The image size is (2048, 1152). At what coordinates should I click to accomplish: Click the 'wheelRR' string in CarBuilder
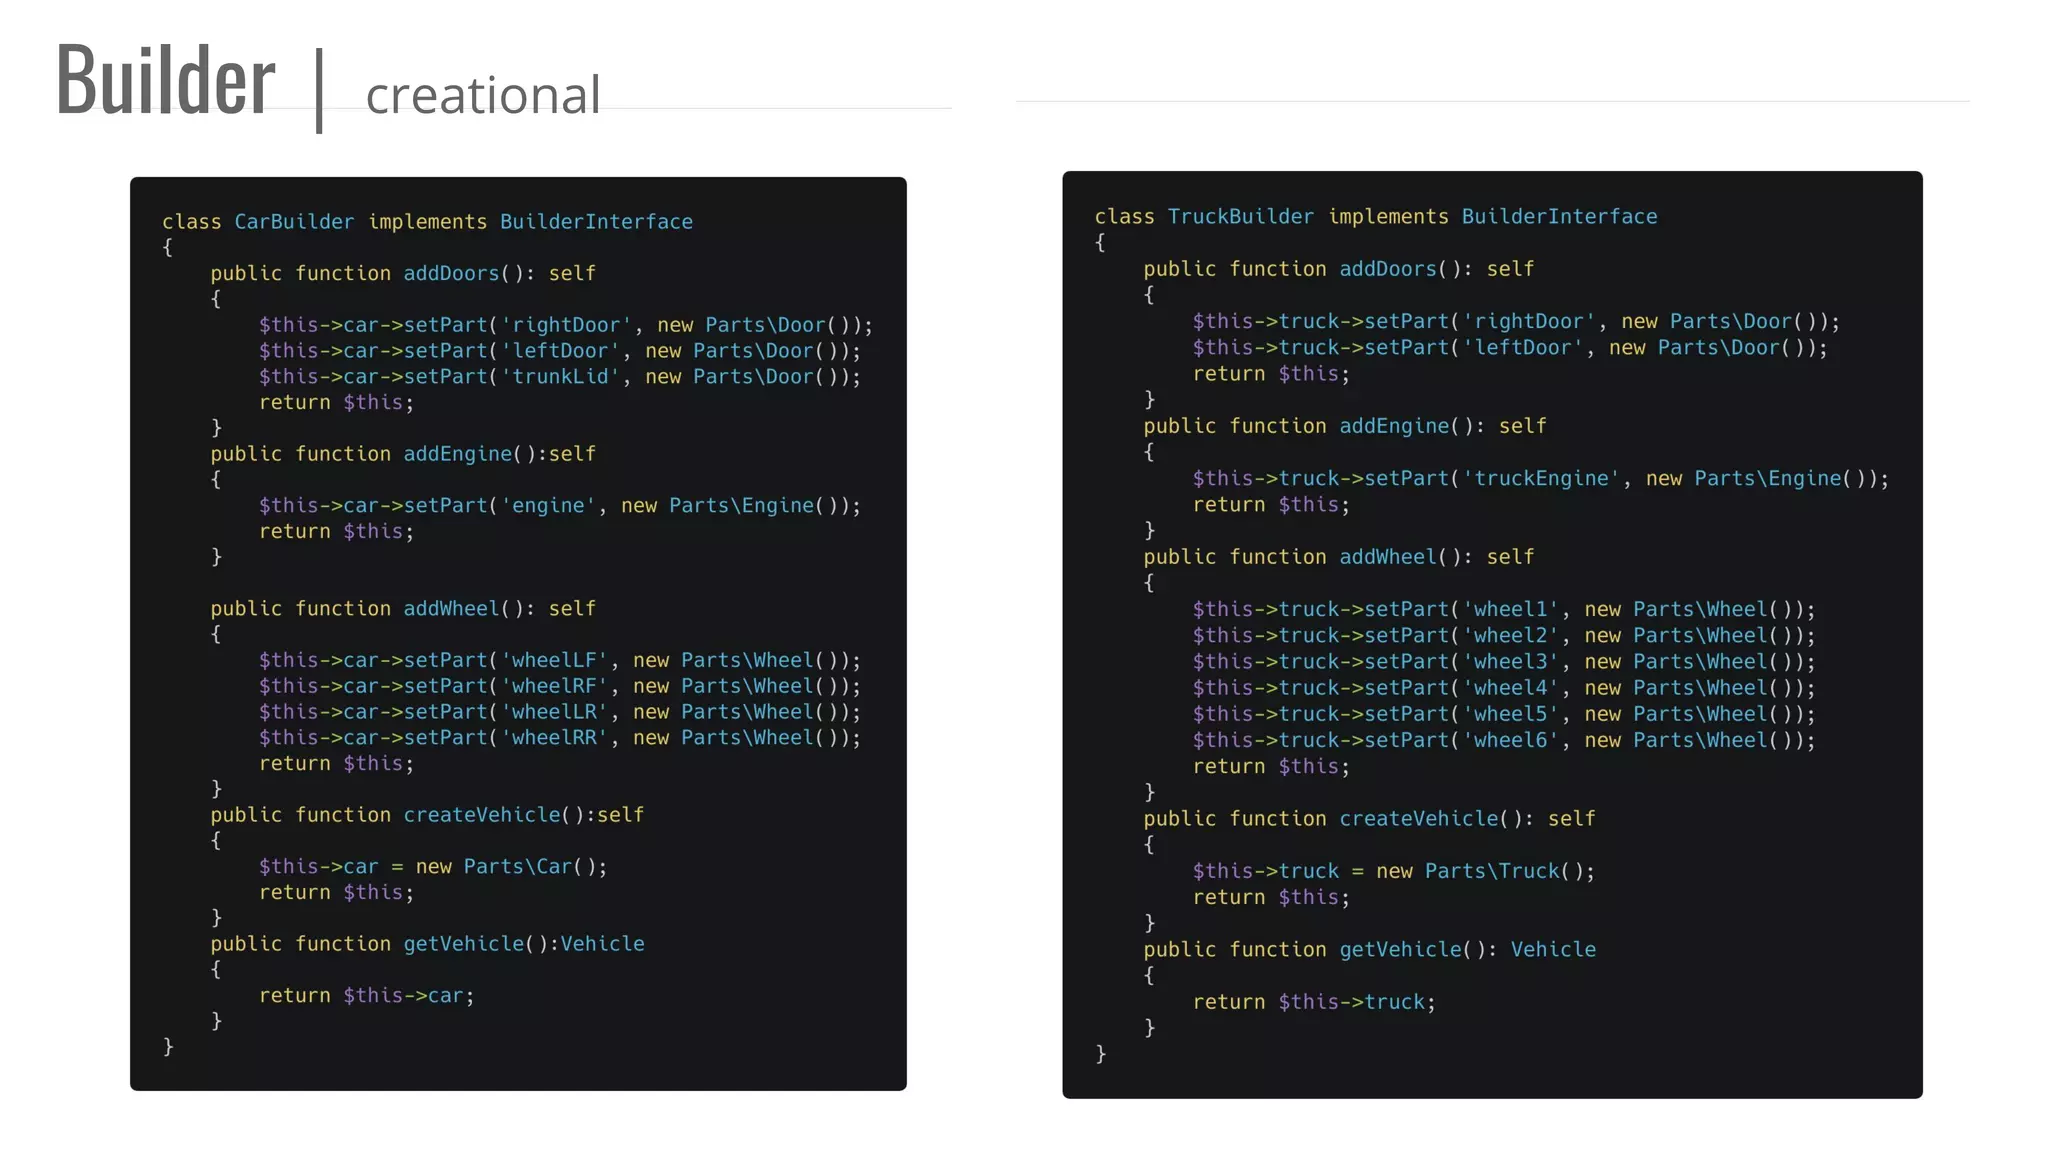pyautogui.click(x=554, y=738)
